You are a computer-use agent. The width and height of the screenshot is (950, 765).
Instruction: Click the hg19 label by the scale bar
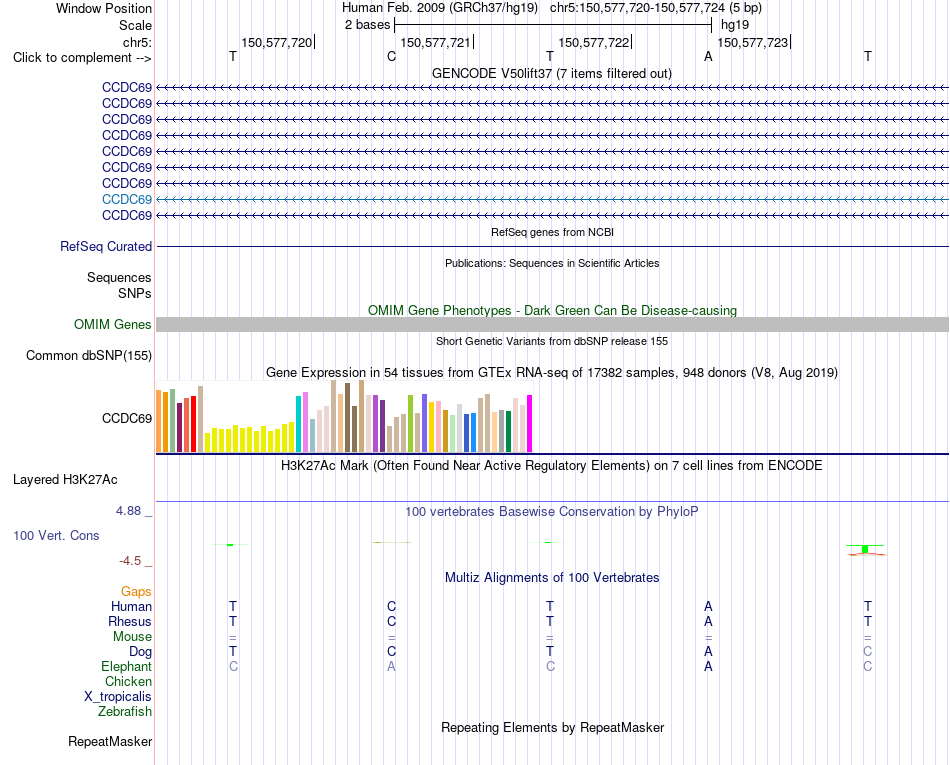(735, 25)
